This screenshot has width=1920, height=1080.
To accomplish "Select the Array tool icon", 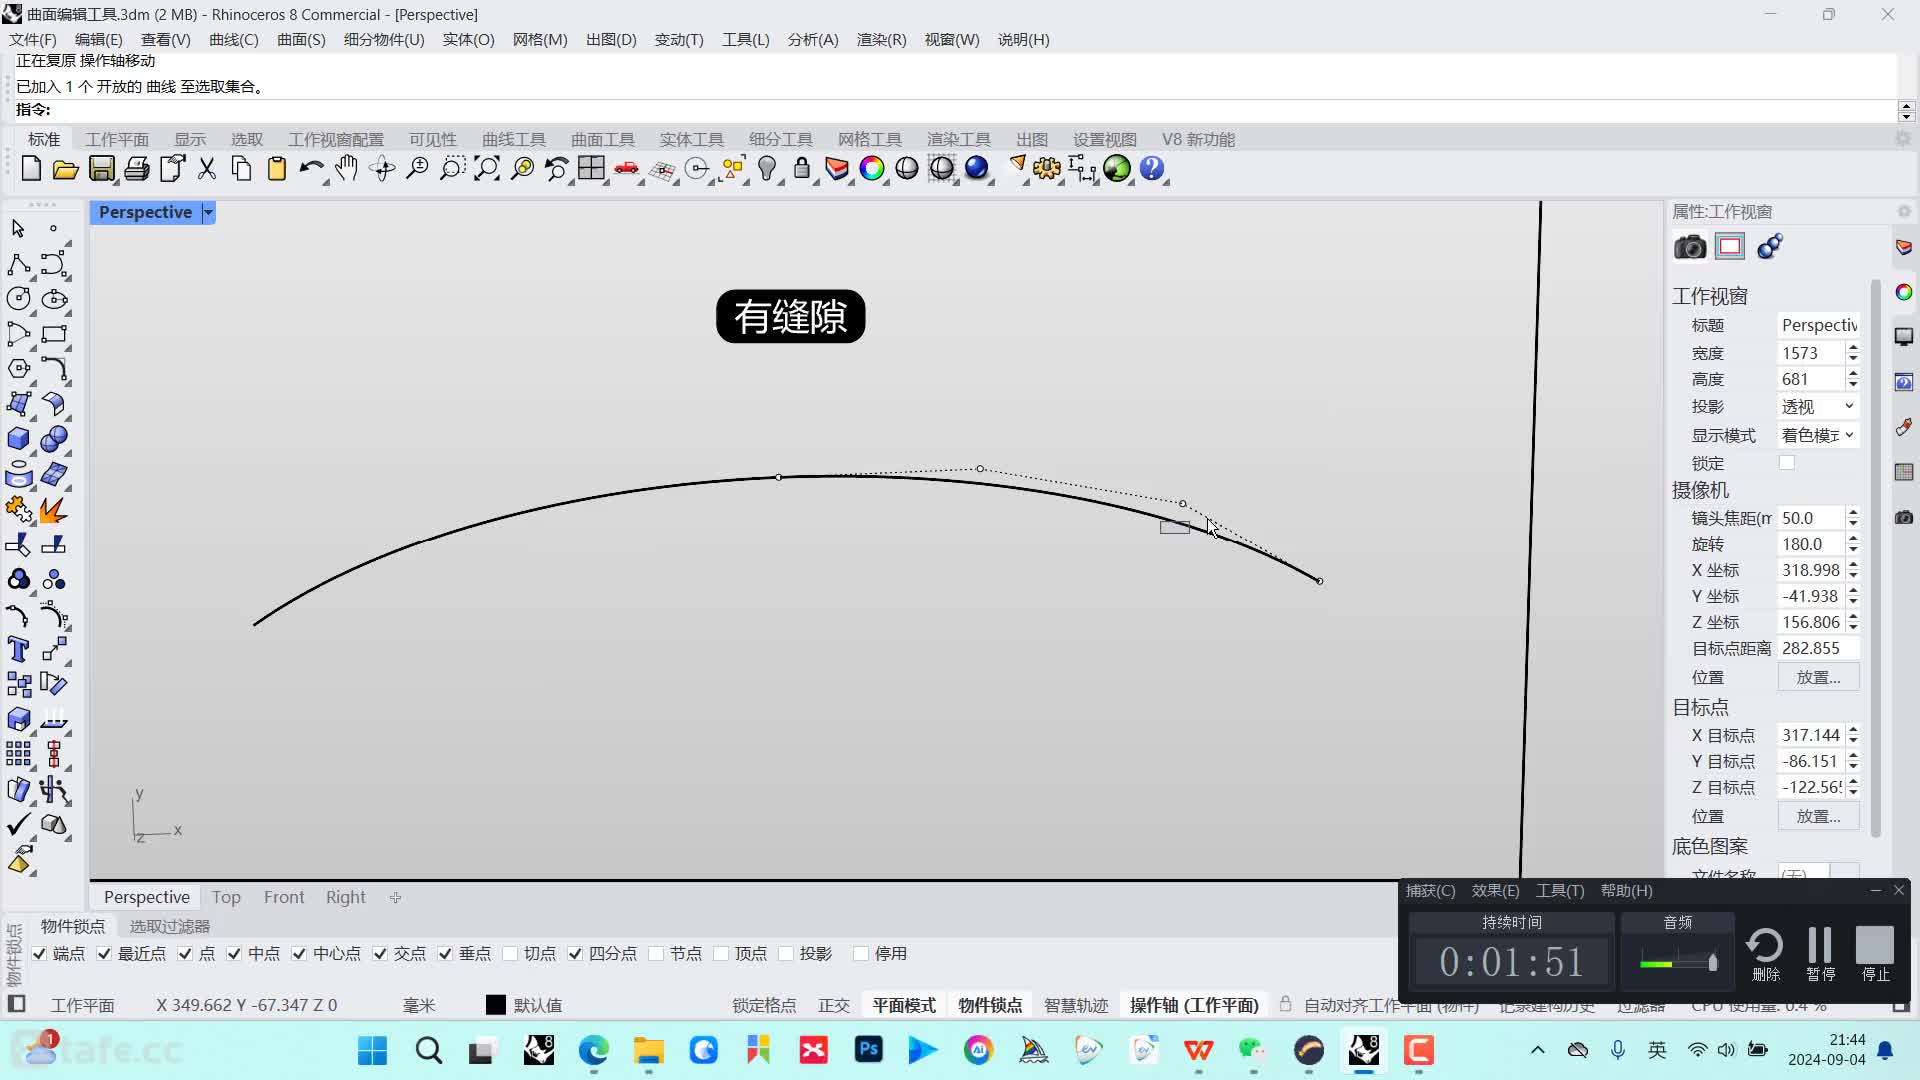I will pos(18,754).
